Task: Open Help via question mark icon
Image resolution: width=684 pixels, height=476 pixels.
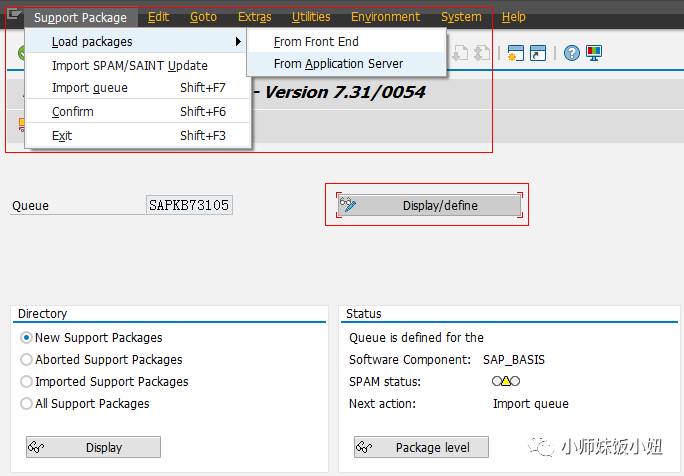Action: (x=572, y=53)
